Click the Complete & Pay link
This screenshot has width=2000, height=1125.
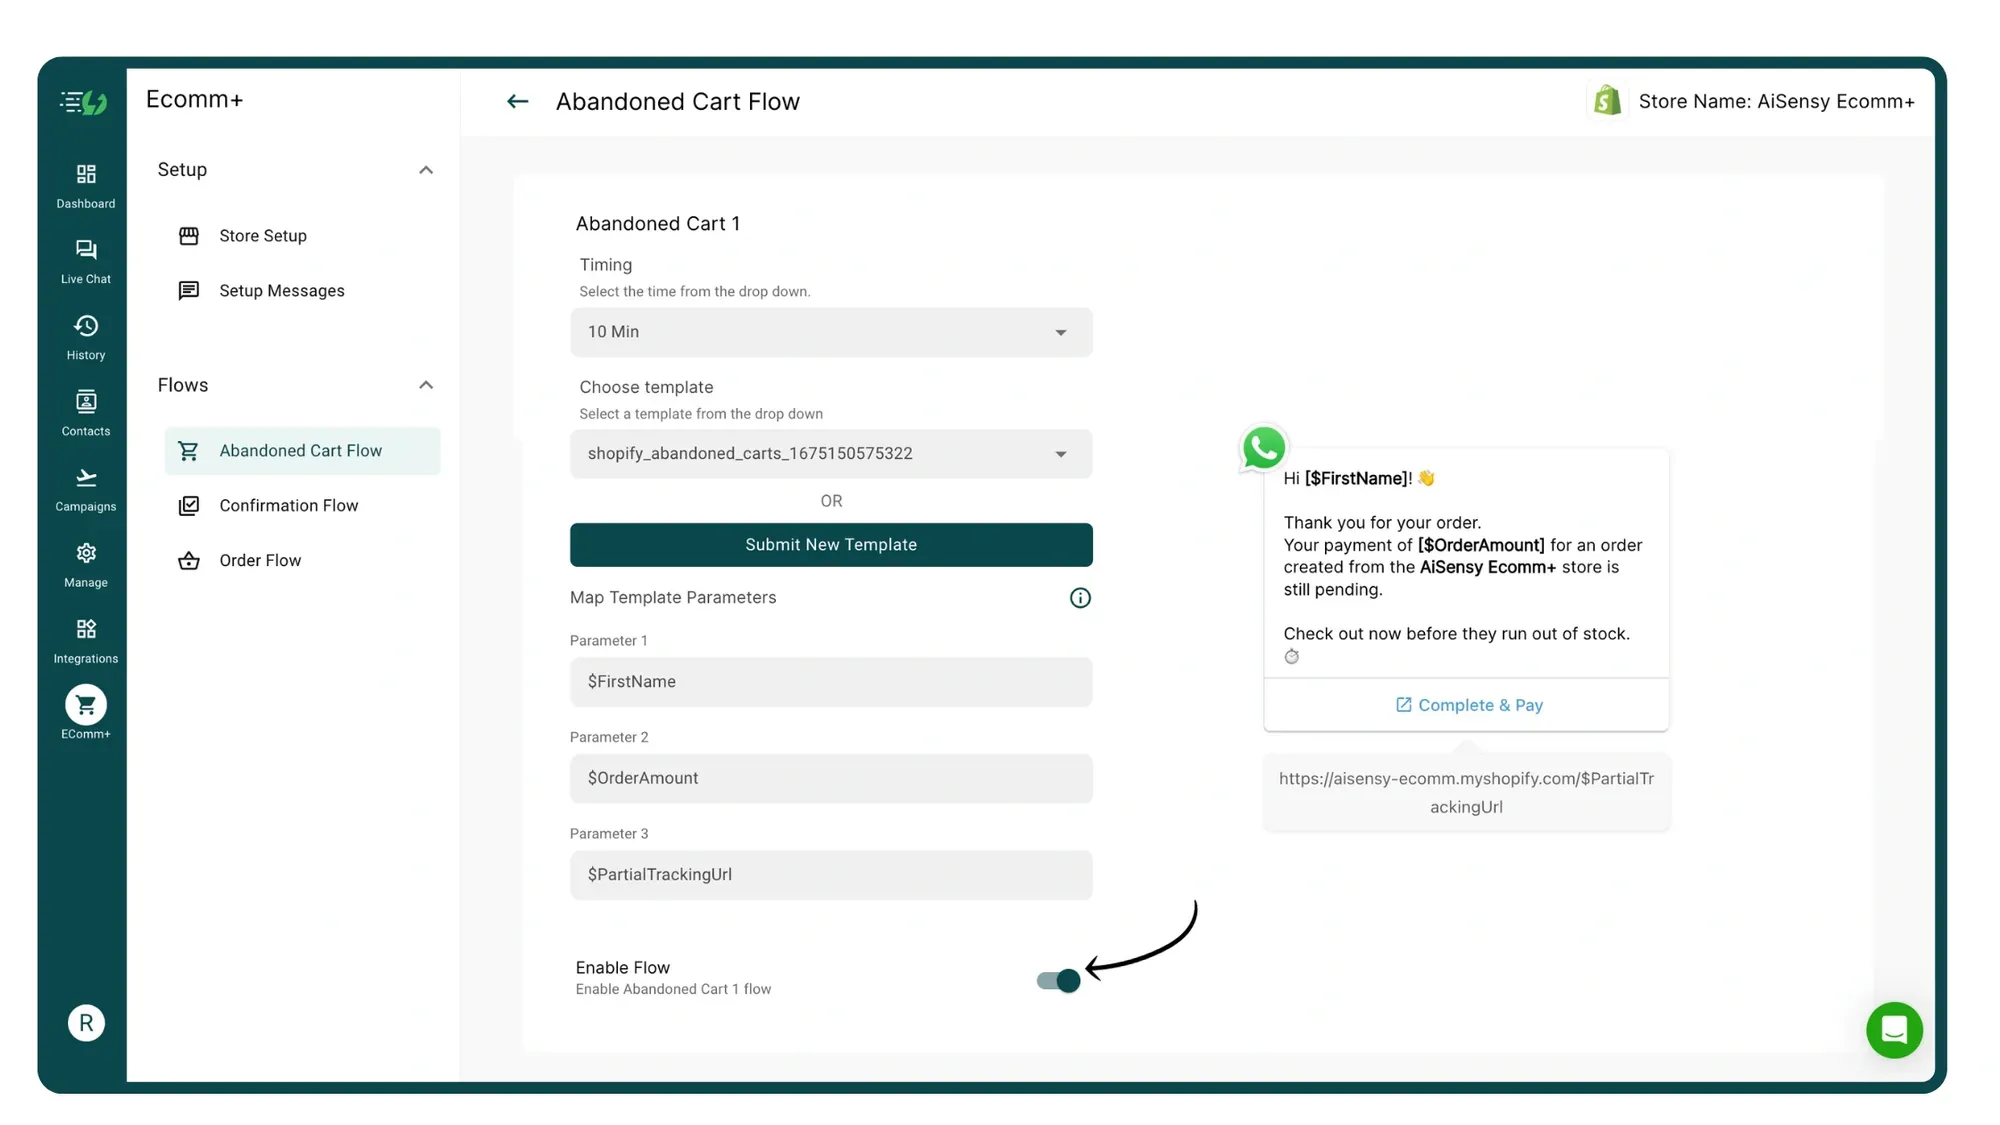click(x=1468, y=705)
